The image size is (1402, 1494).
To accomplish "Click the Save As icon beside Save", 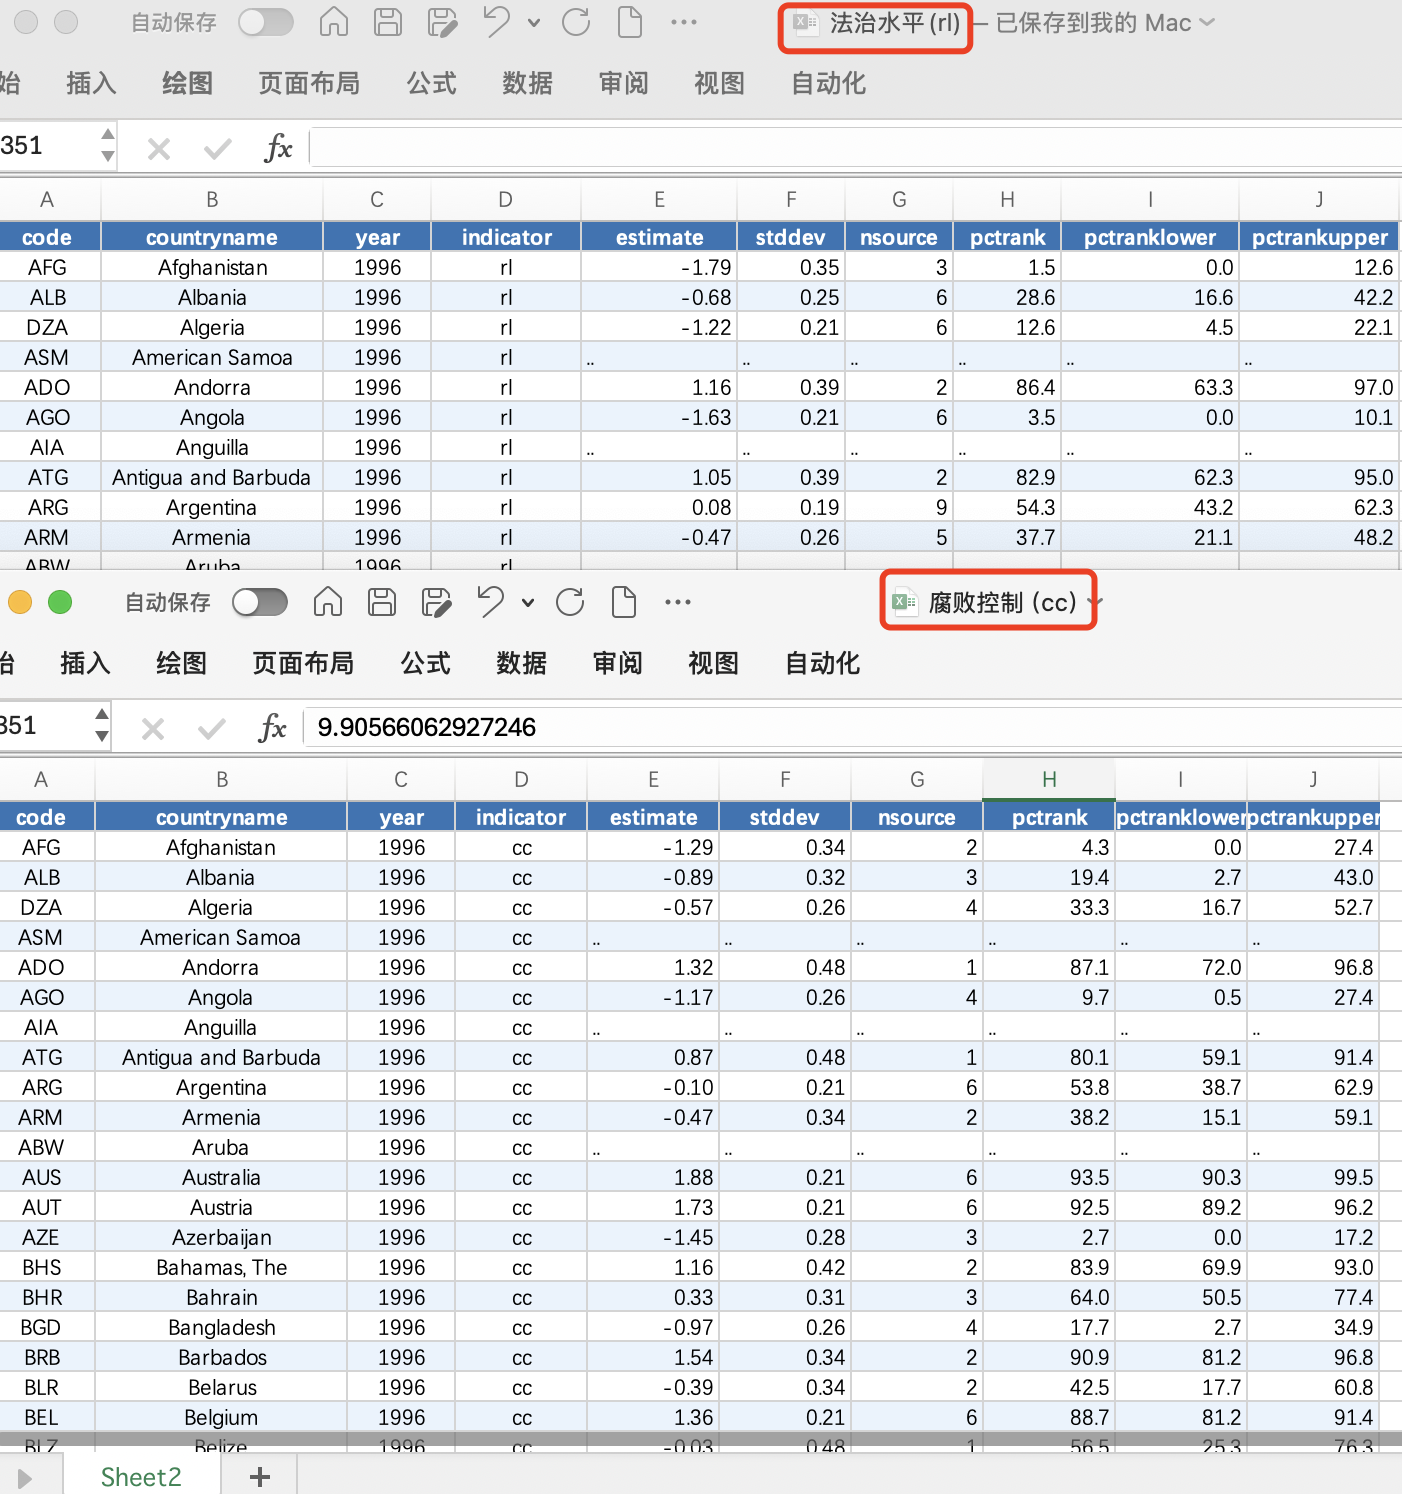I will pos(442,22).
